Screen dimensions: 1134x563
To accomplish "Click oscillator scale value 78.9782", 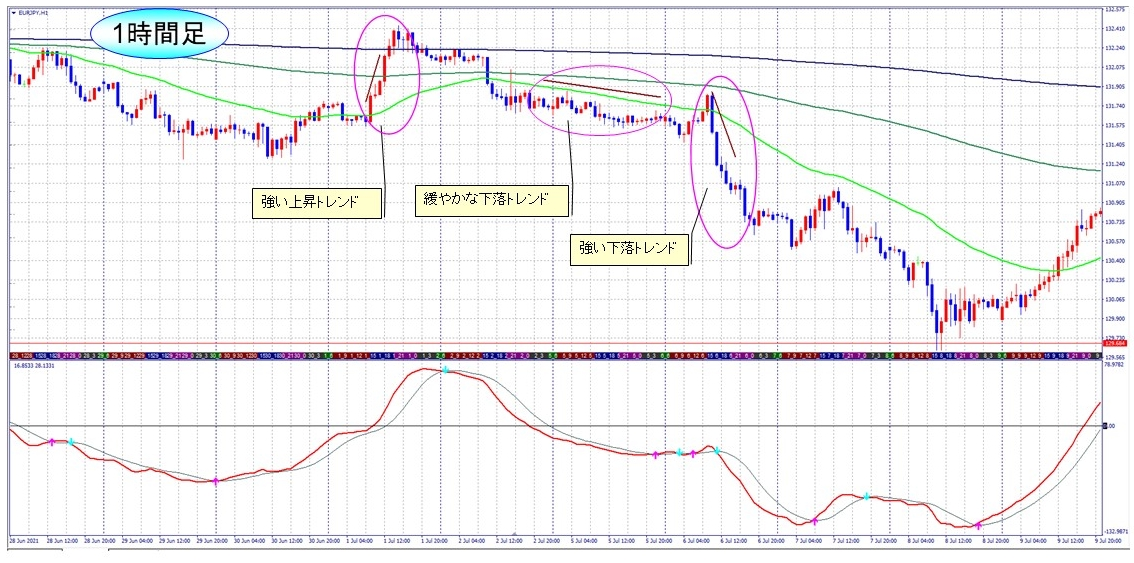I will (x=1112, y=365).
